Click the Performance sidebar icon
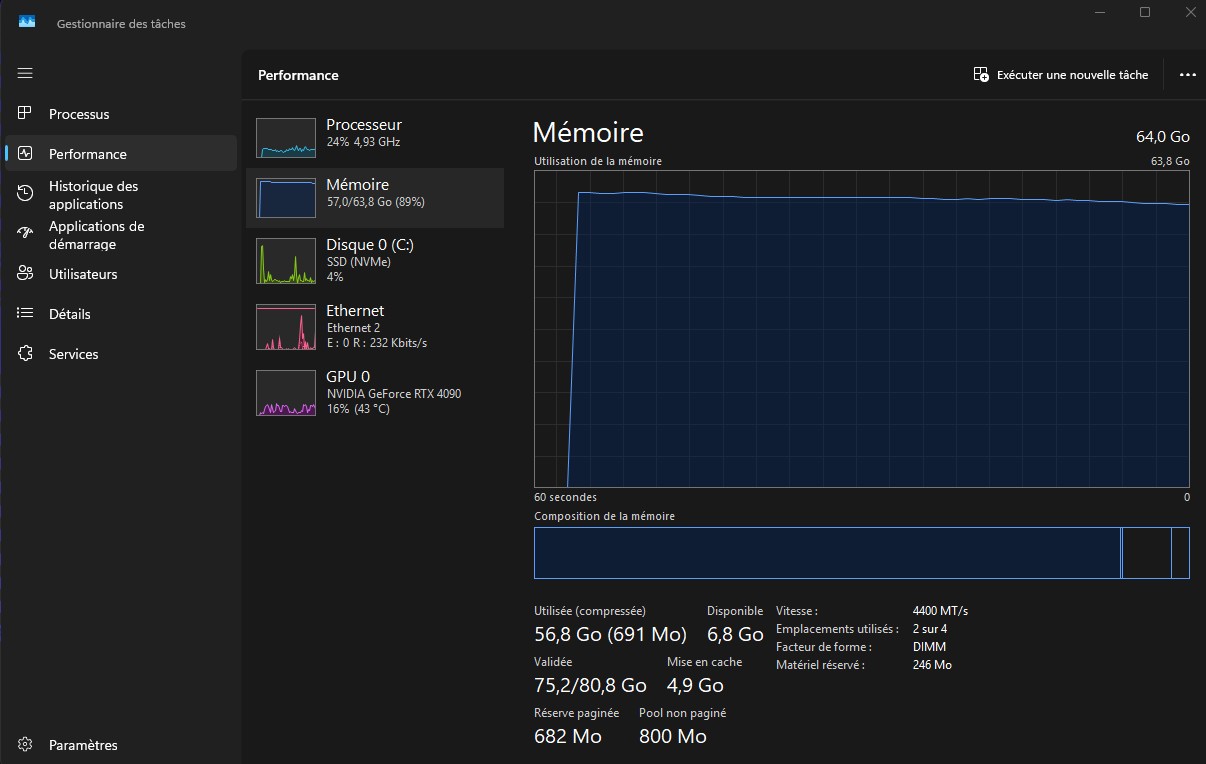 pyautogui.click(x=26, y=154)
